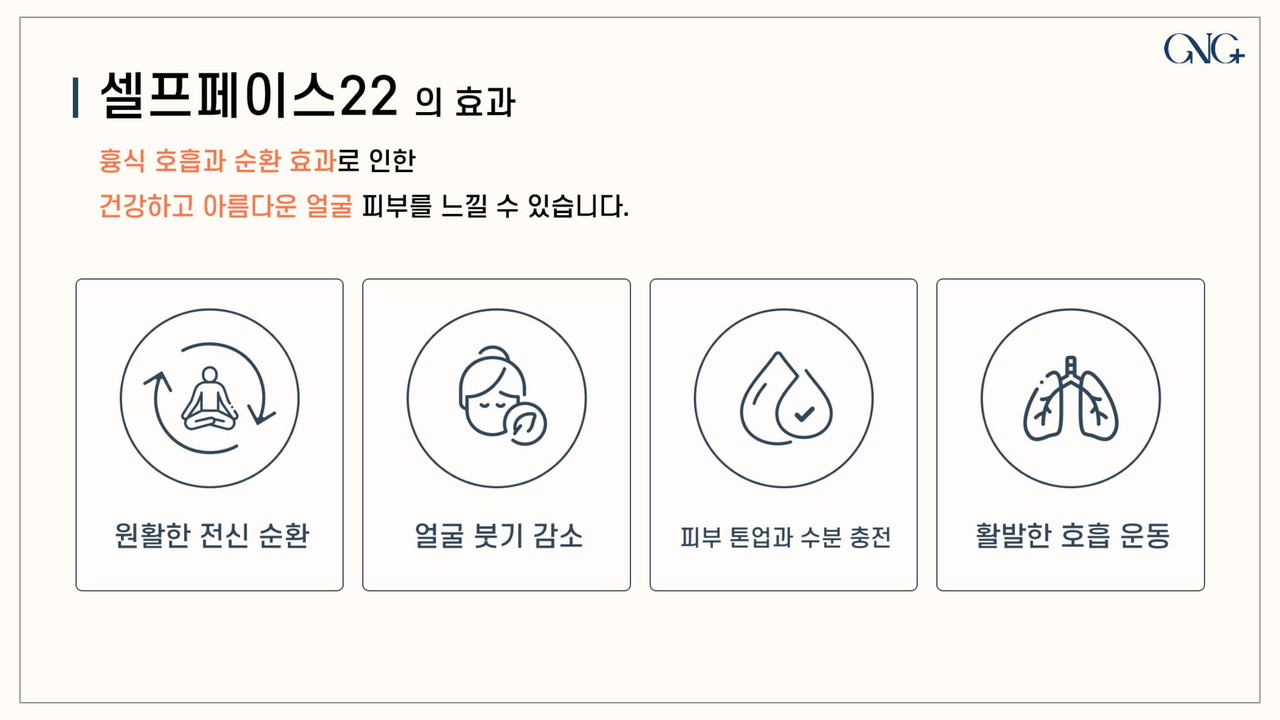Select the 얼굴 붓기 감소 card
Screen dimensions: 1280x720
(497, 435)
